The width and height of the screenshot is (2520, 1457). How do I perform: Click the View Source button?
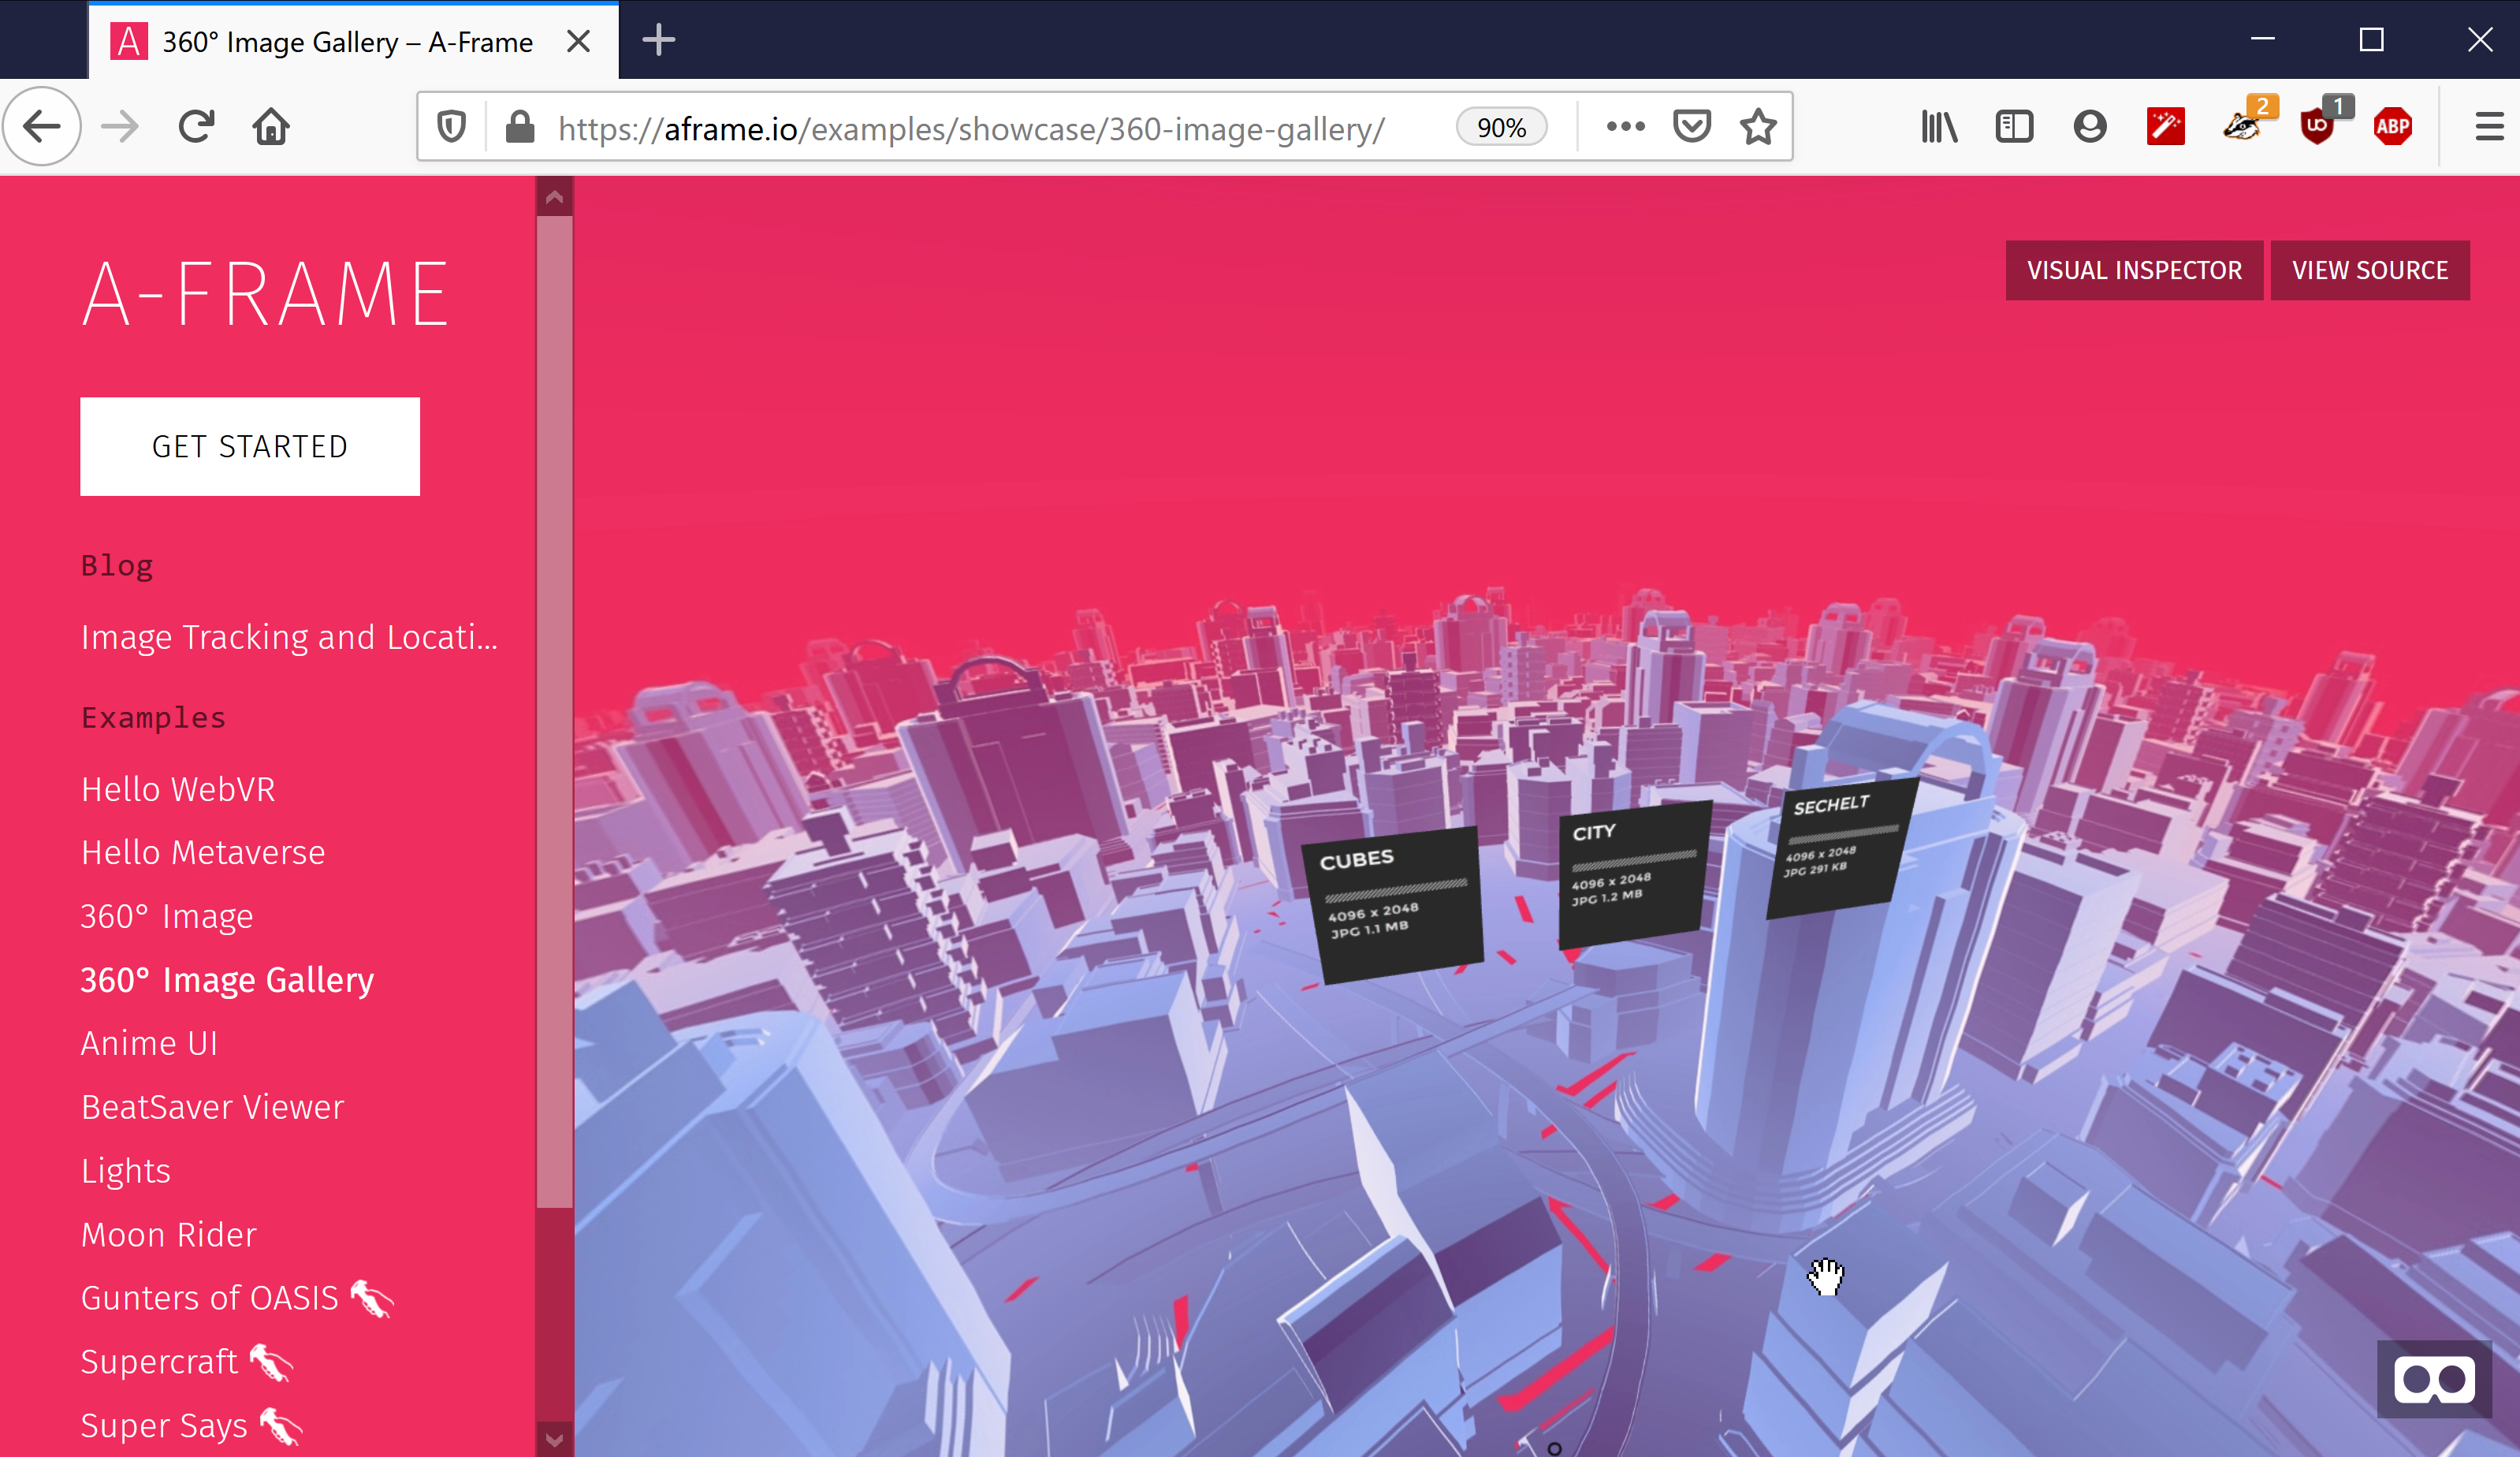(x=2370, y=270)
